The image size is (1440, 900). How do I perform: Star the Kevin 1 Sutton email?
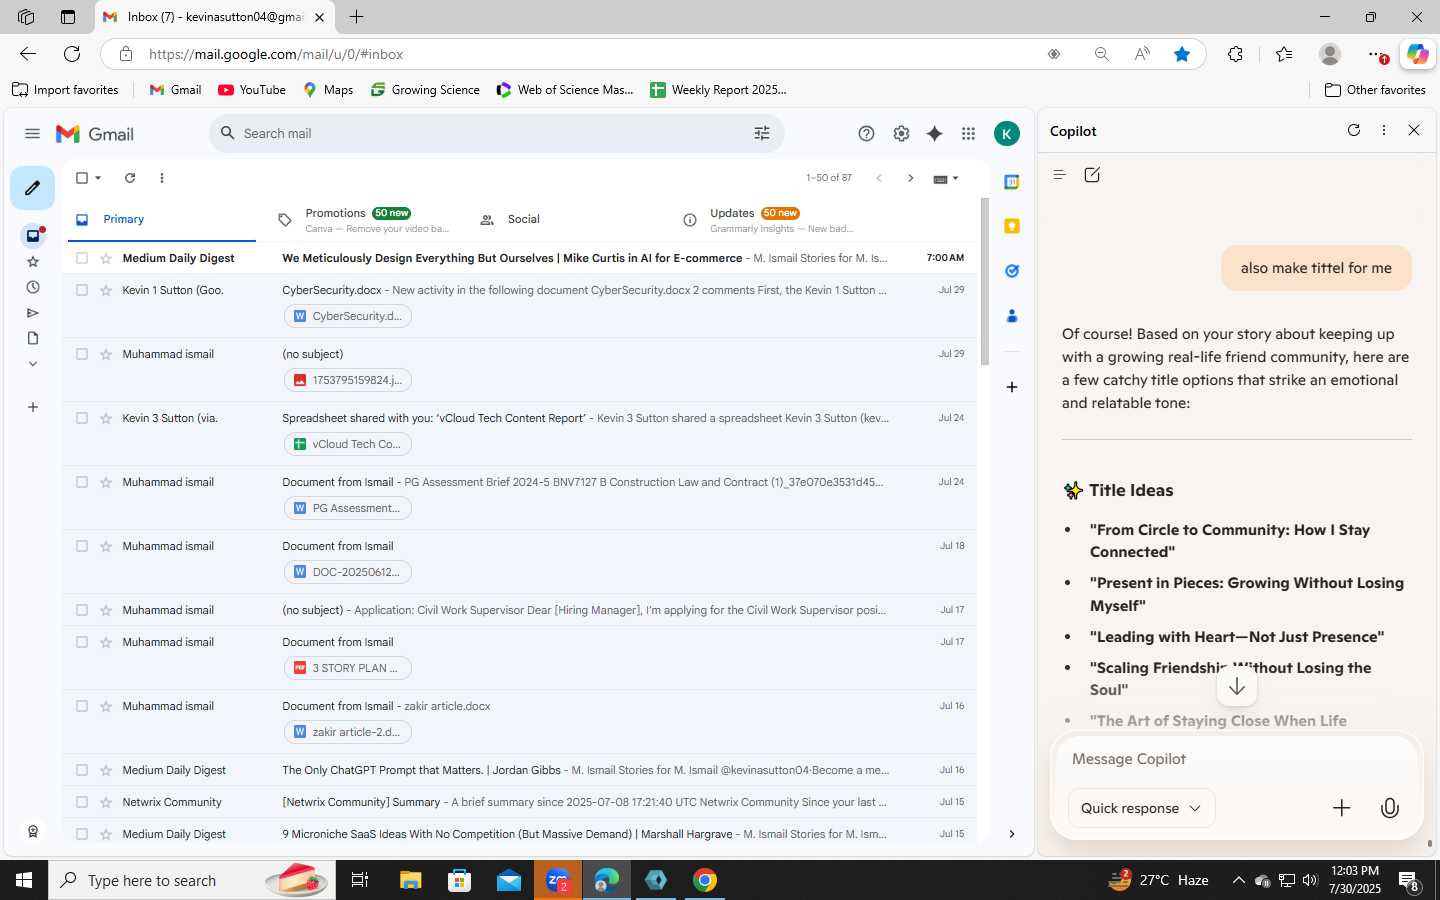pyautogui.click(x=106, y=290)
